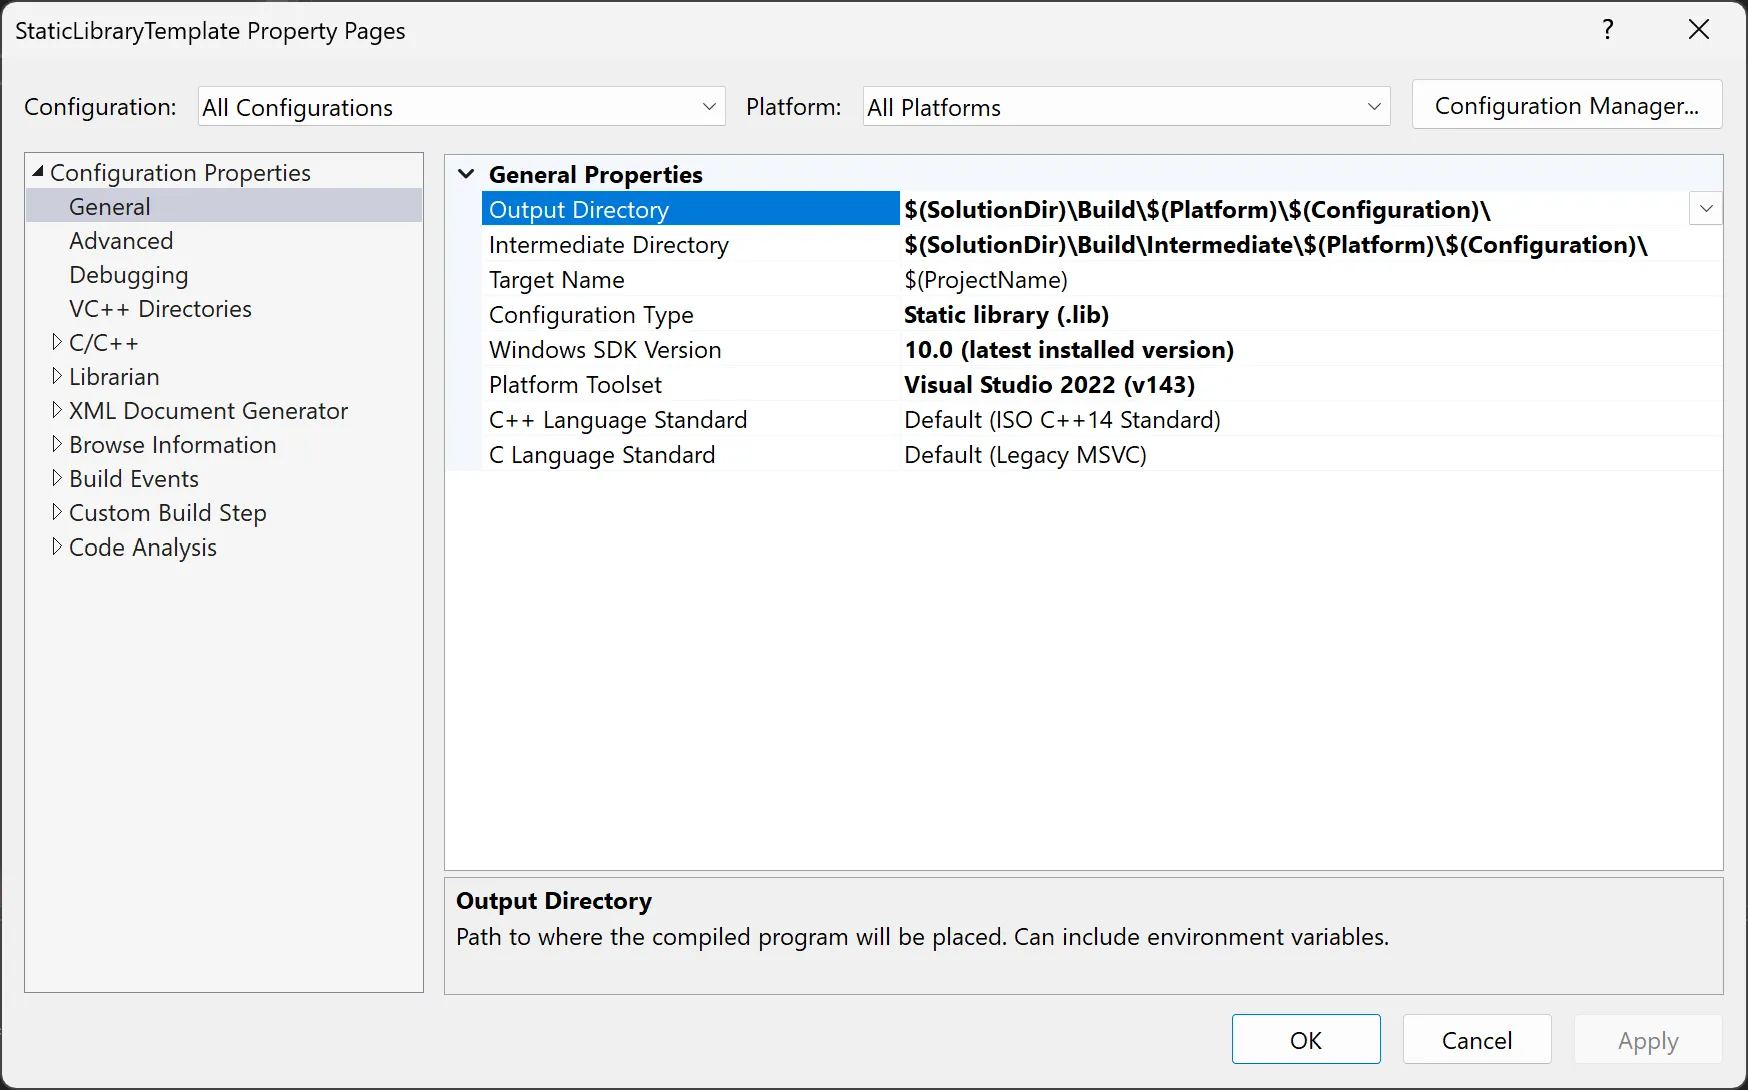Select the XML Document Generator label
1748x1090 pixels.
(x=208, y=411)
